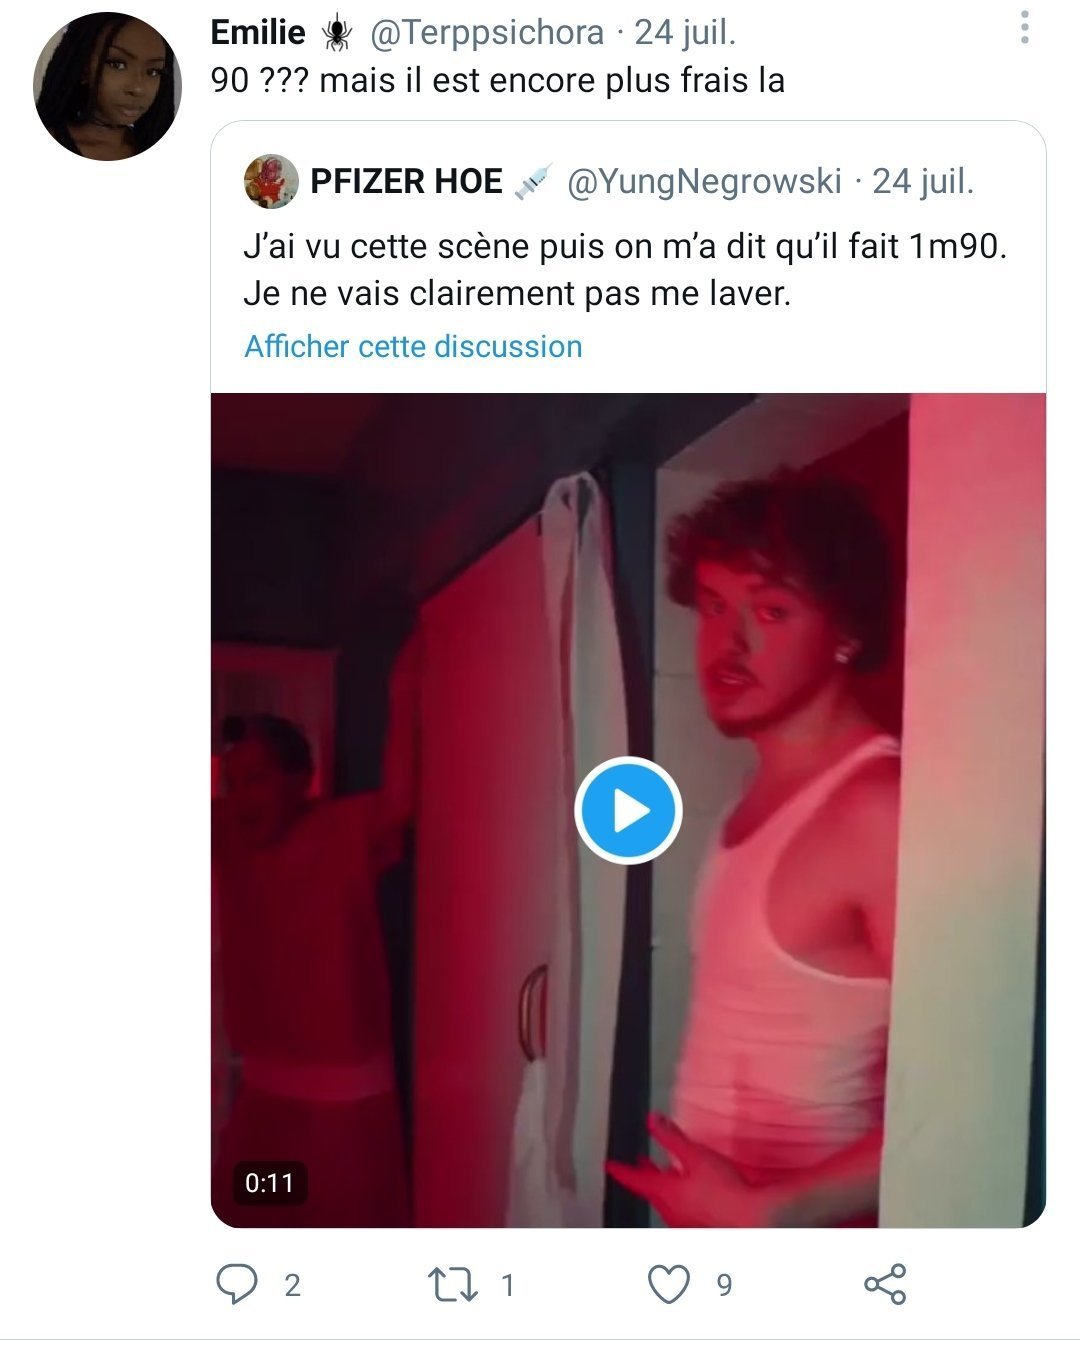The width and height of the screenshot is (1080, 1365).
Task: Open Emilie's tweet date 24 juil.
Action: point(685,33)
